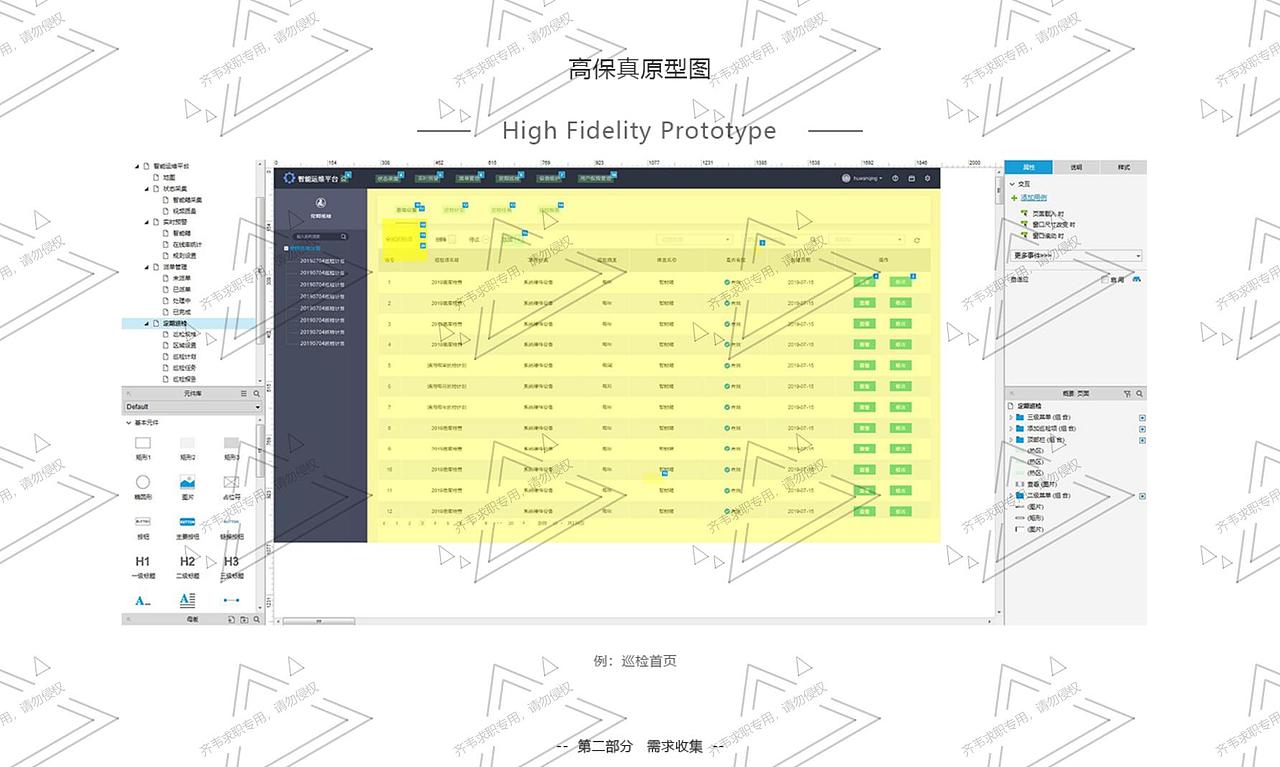This screenshot has height=767, width=1280.
Task: Search the 概要 outline panel
Action: [x=1139, y=394]
